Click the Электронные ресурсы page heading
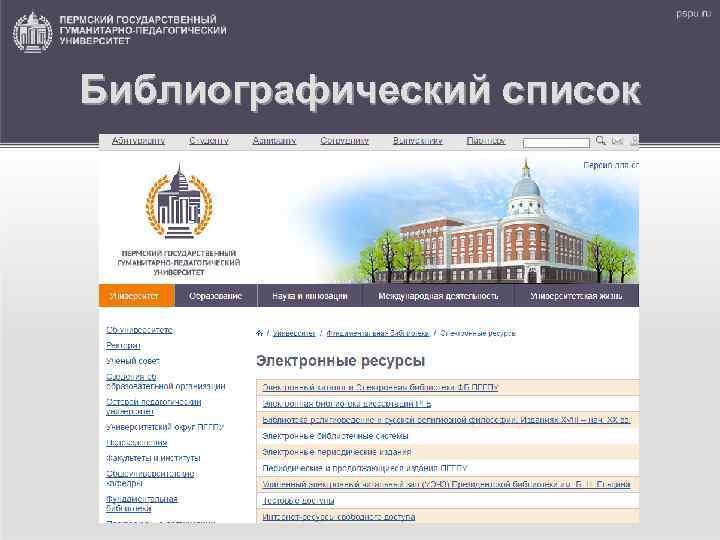This screenshot has height=540, width=720. 340,360
